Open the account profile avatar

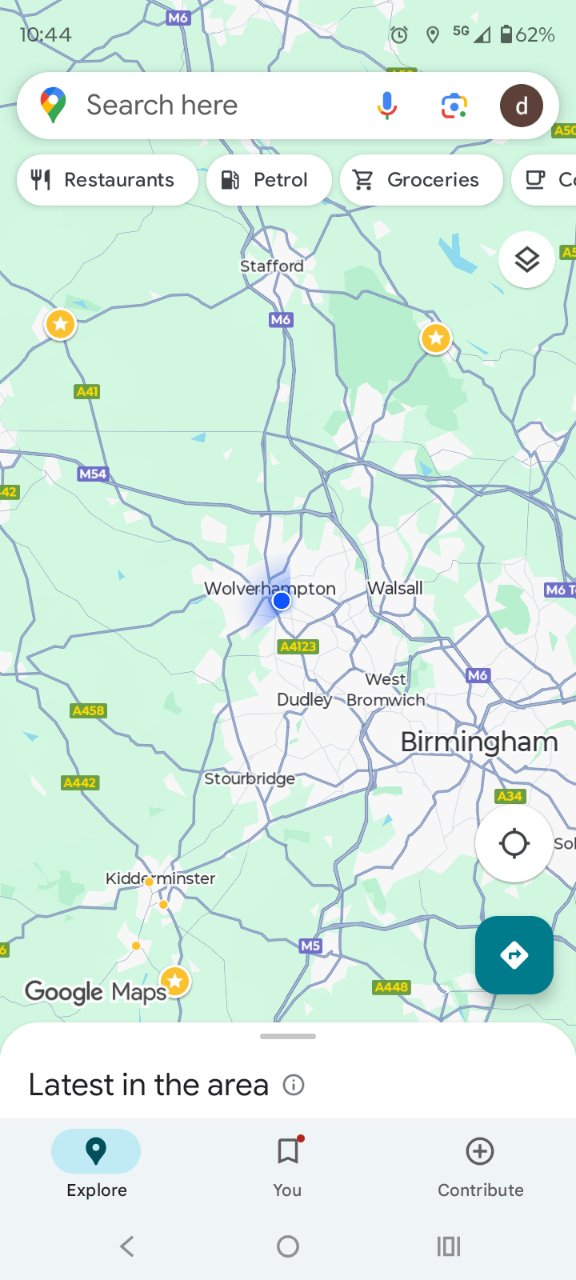[x=521, y=105]
